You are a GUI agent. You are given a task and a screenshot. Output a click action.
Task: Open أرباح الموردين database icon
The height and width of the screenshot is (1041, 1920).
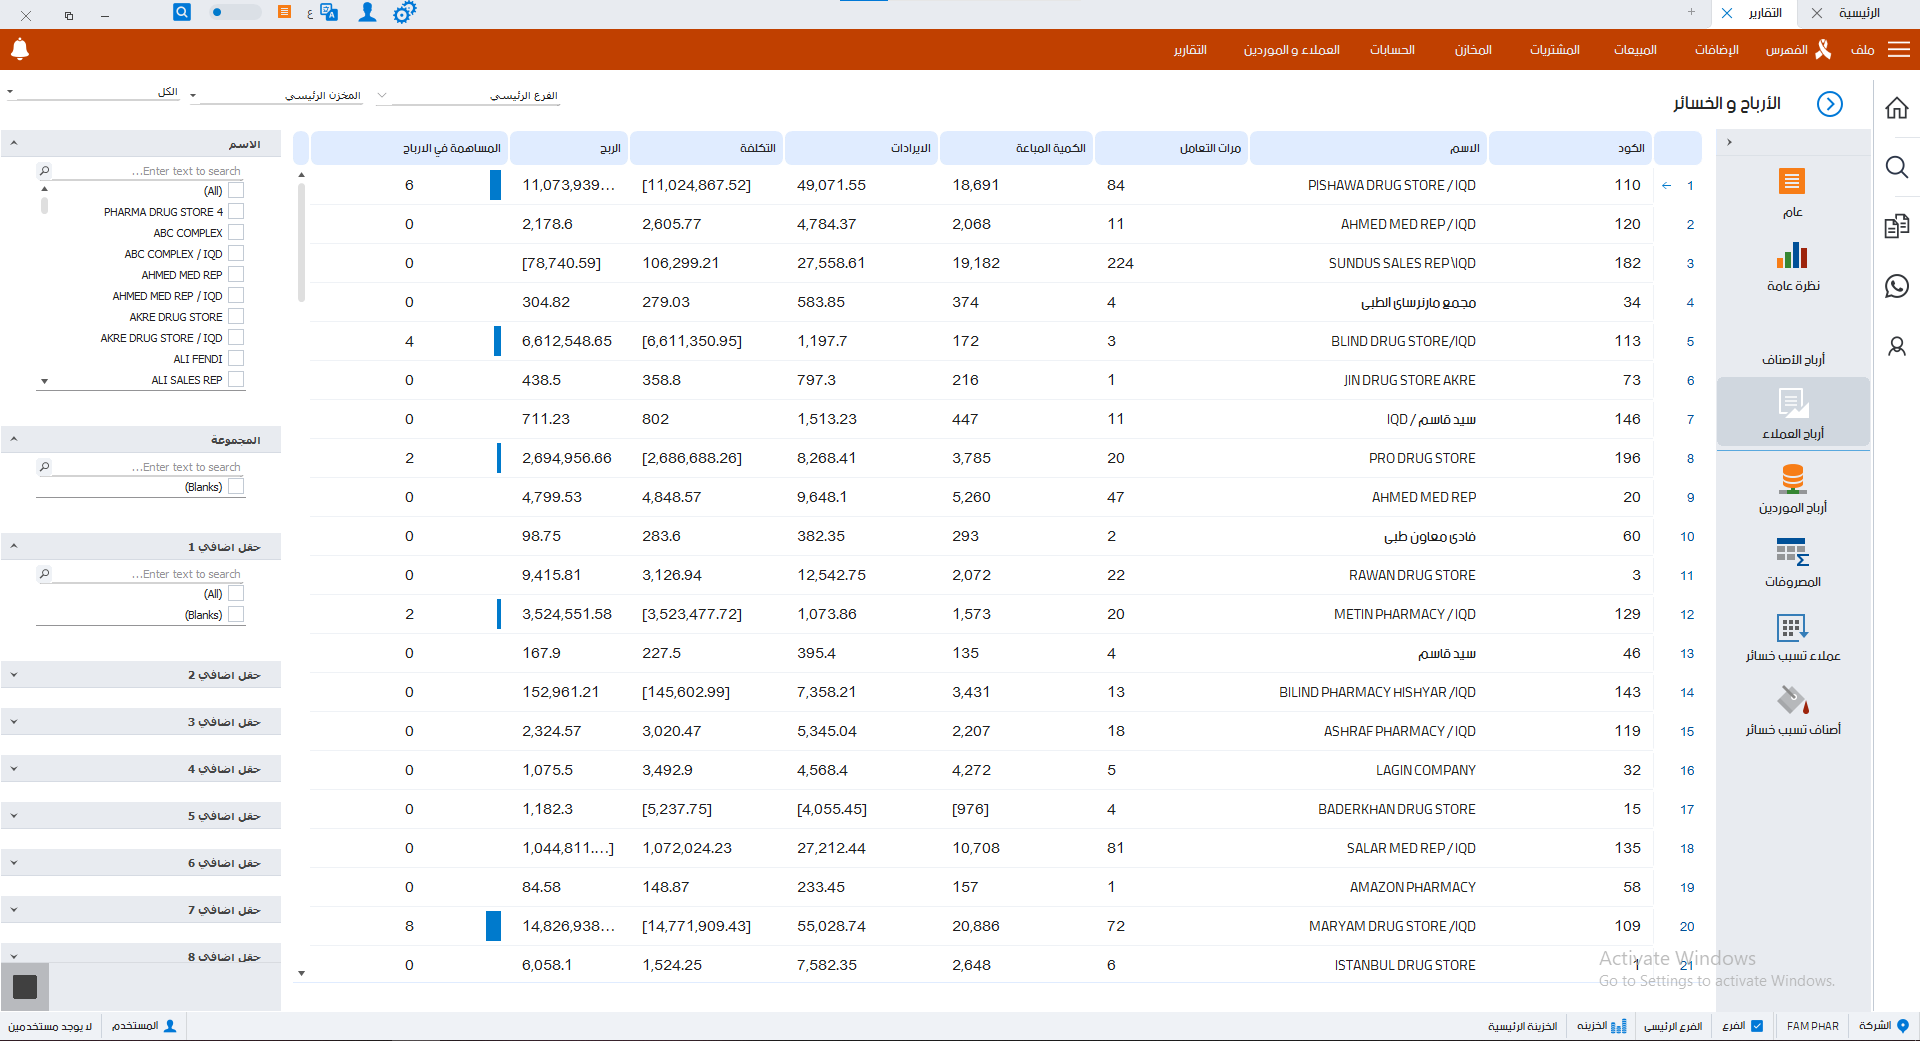pyautogui.click(x=1792, y=480)
